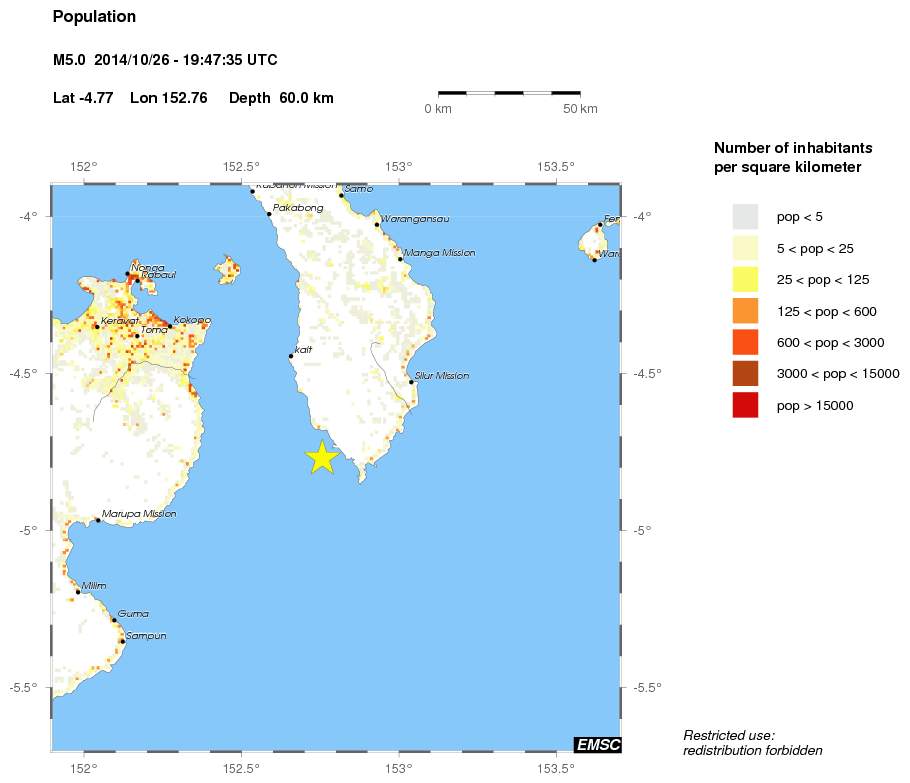910x783 pixels.
Task: Click the EMSC logo in map corner
Action: pyautogui.click(x=597, y=744)
